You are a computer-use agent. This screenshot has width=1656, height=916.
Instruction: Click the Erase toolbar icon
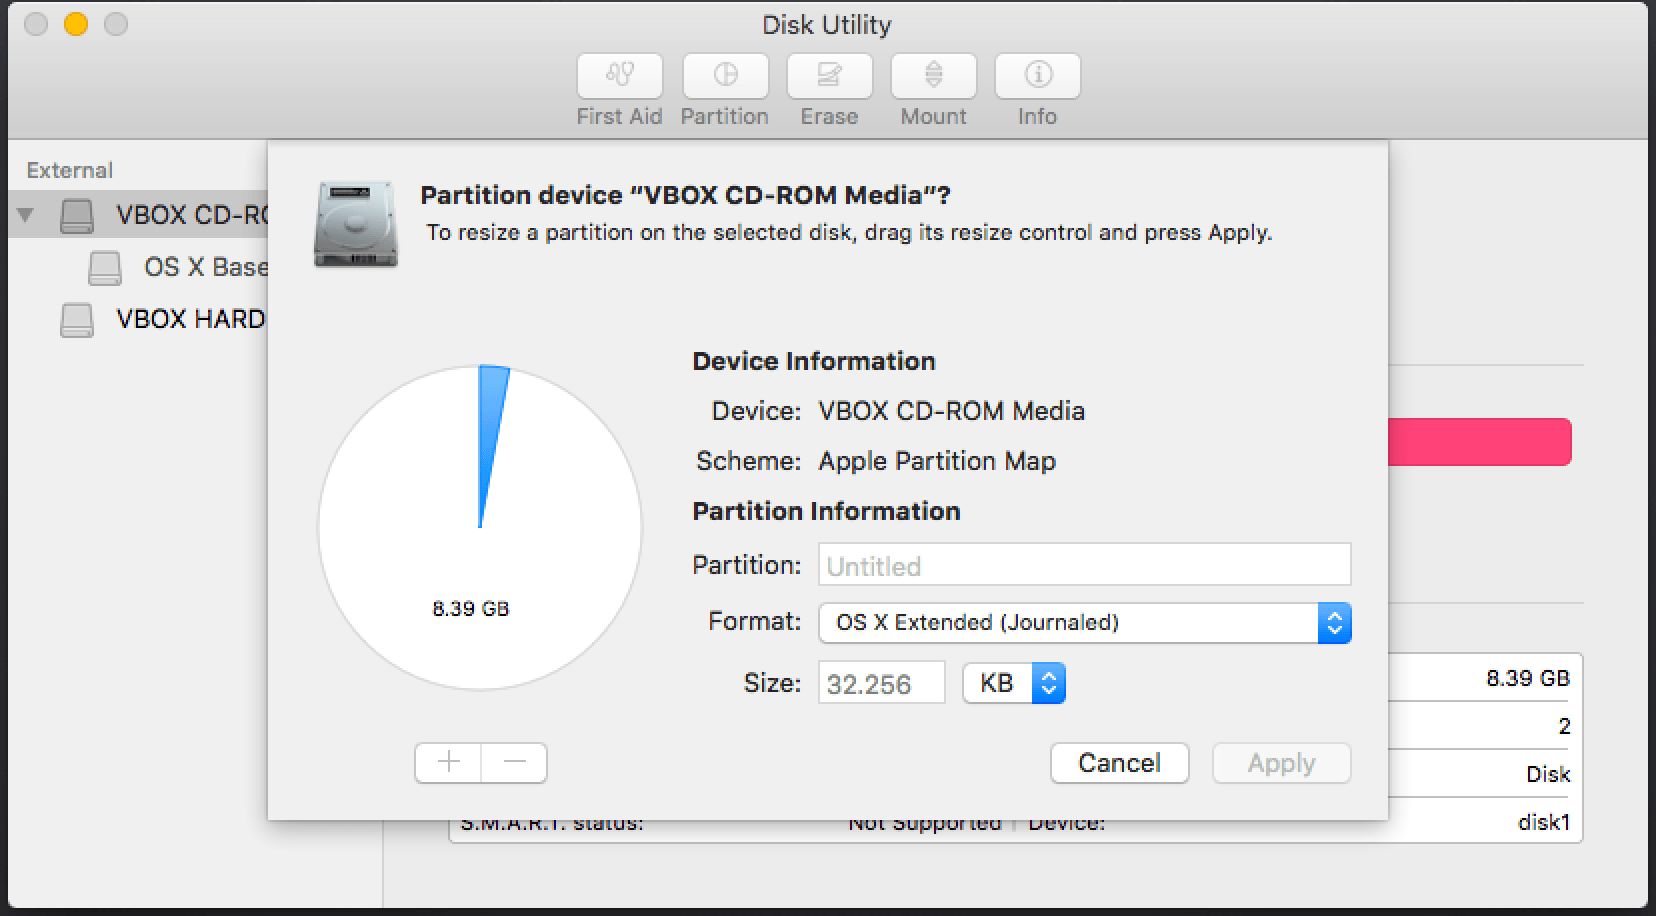[x=830, y=76]
